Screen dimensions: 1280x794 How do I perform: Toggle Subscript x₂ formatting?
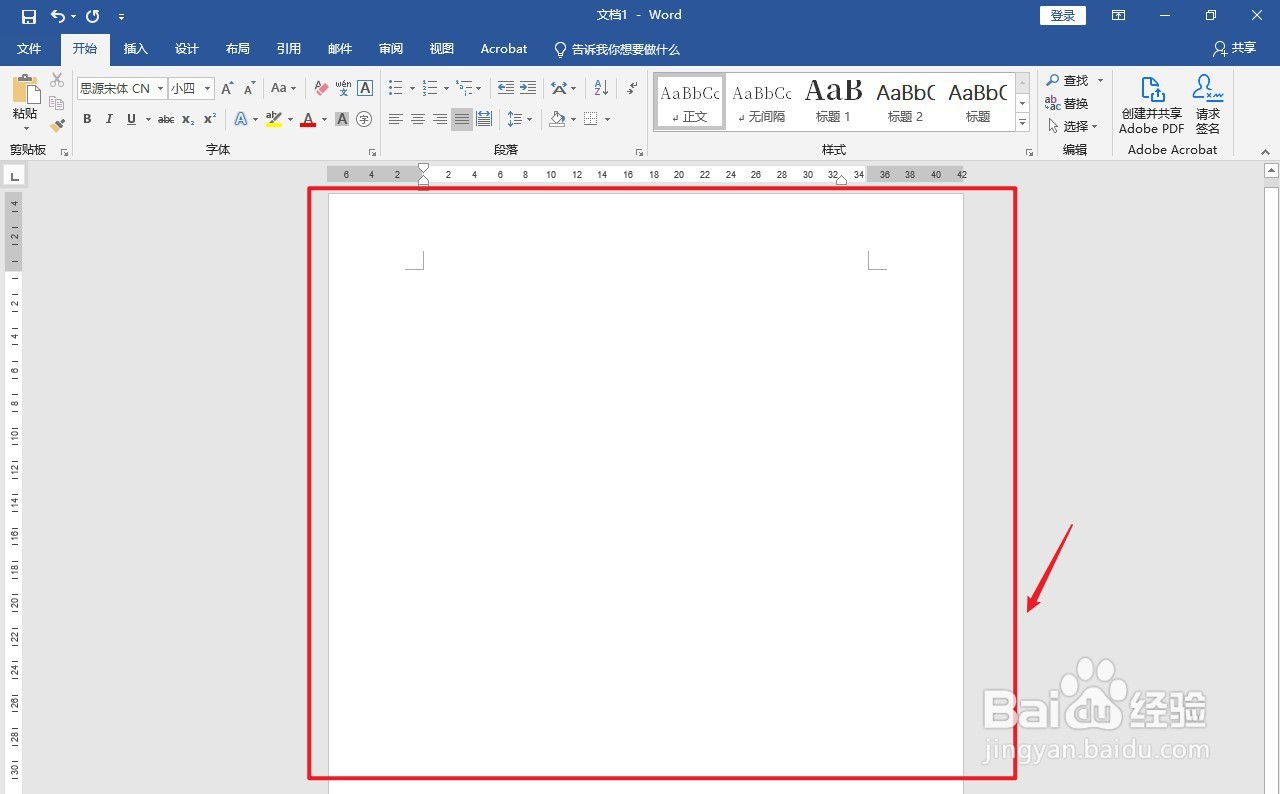pyautogui.click(x=188, y=119)
